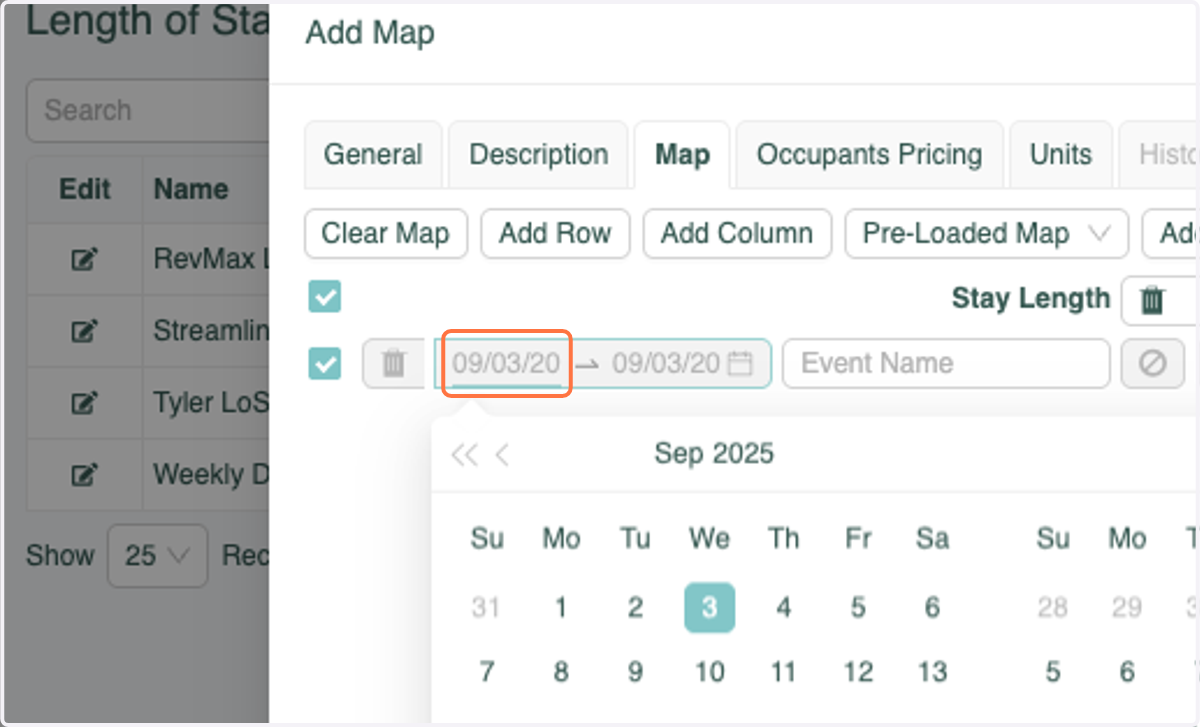1200x727 pixels.
Task: Pick September 1 in the calendar
Action: coord(561,607)
